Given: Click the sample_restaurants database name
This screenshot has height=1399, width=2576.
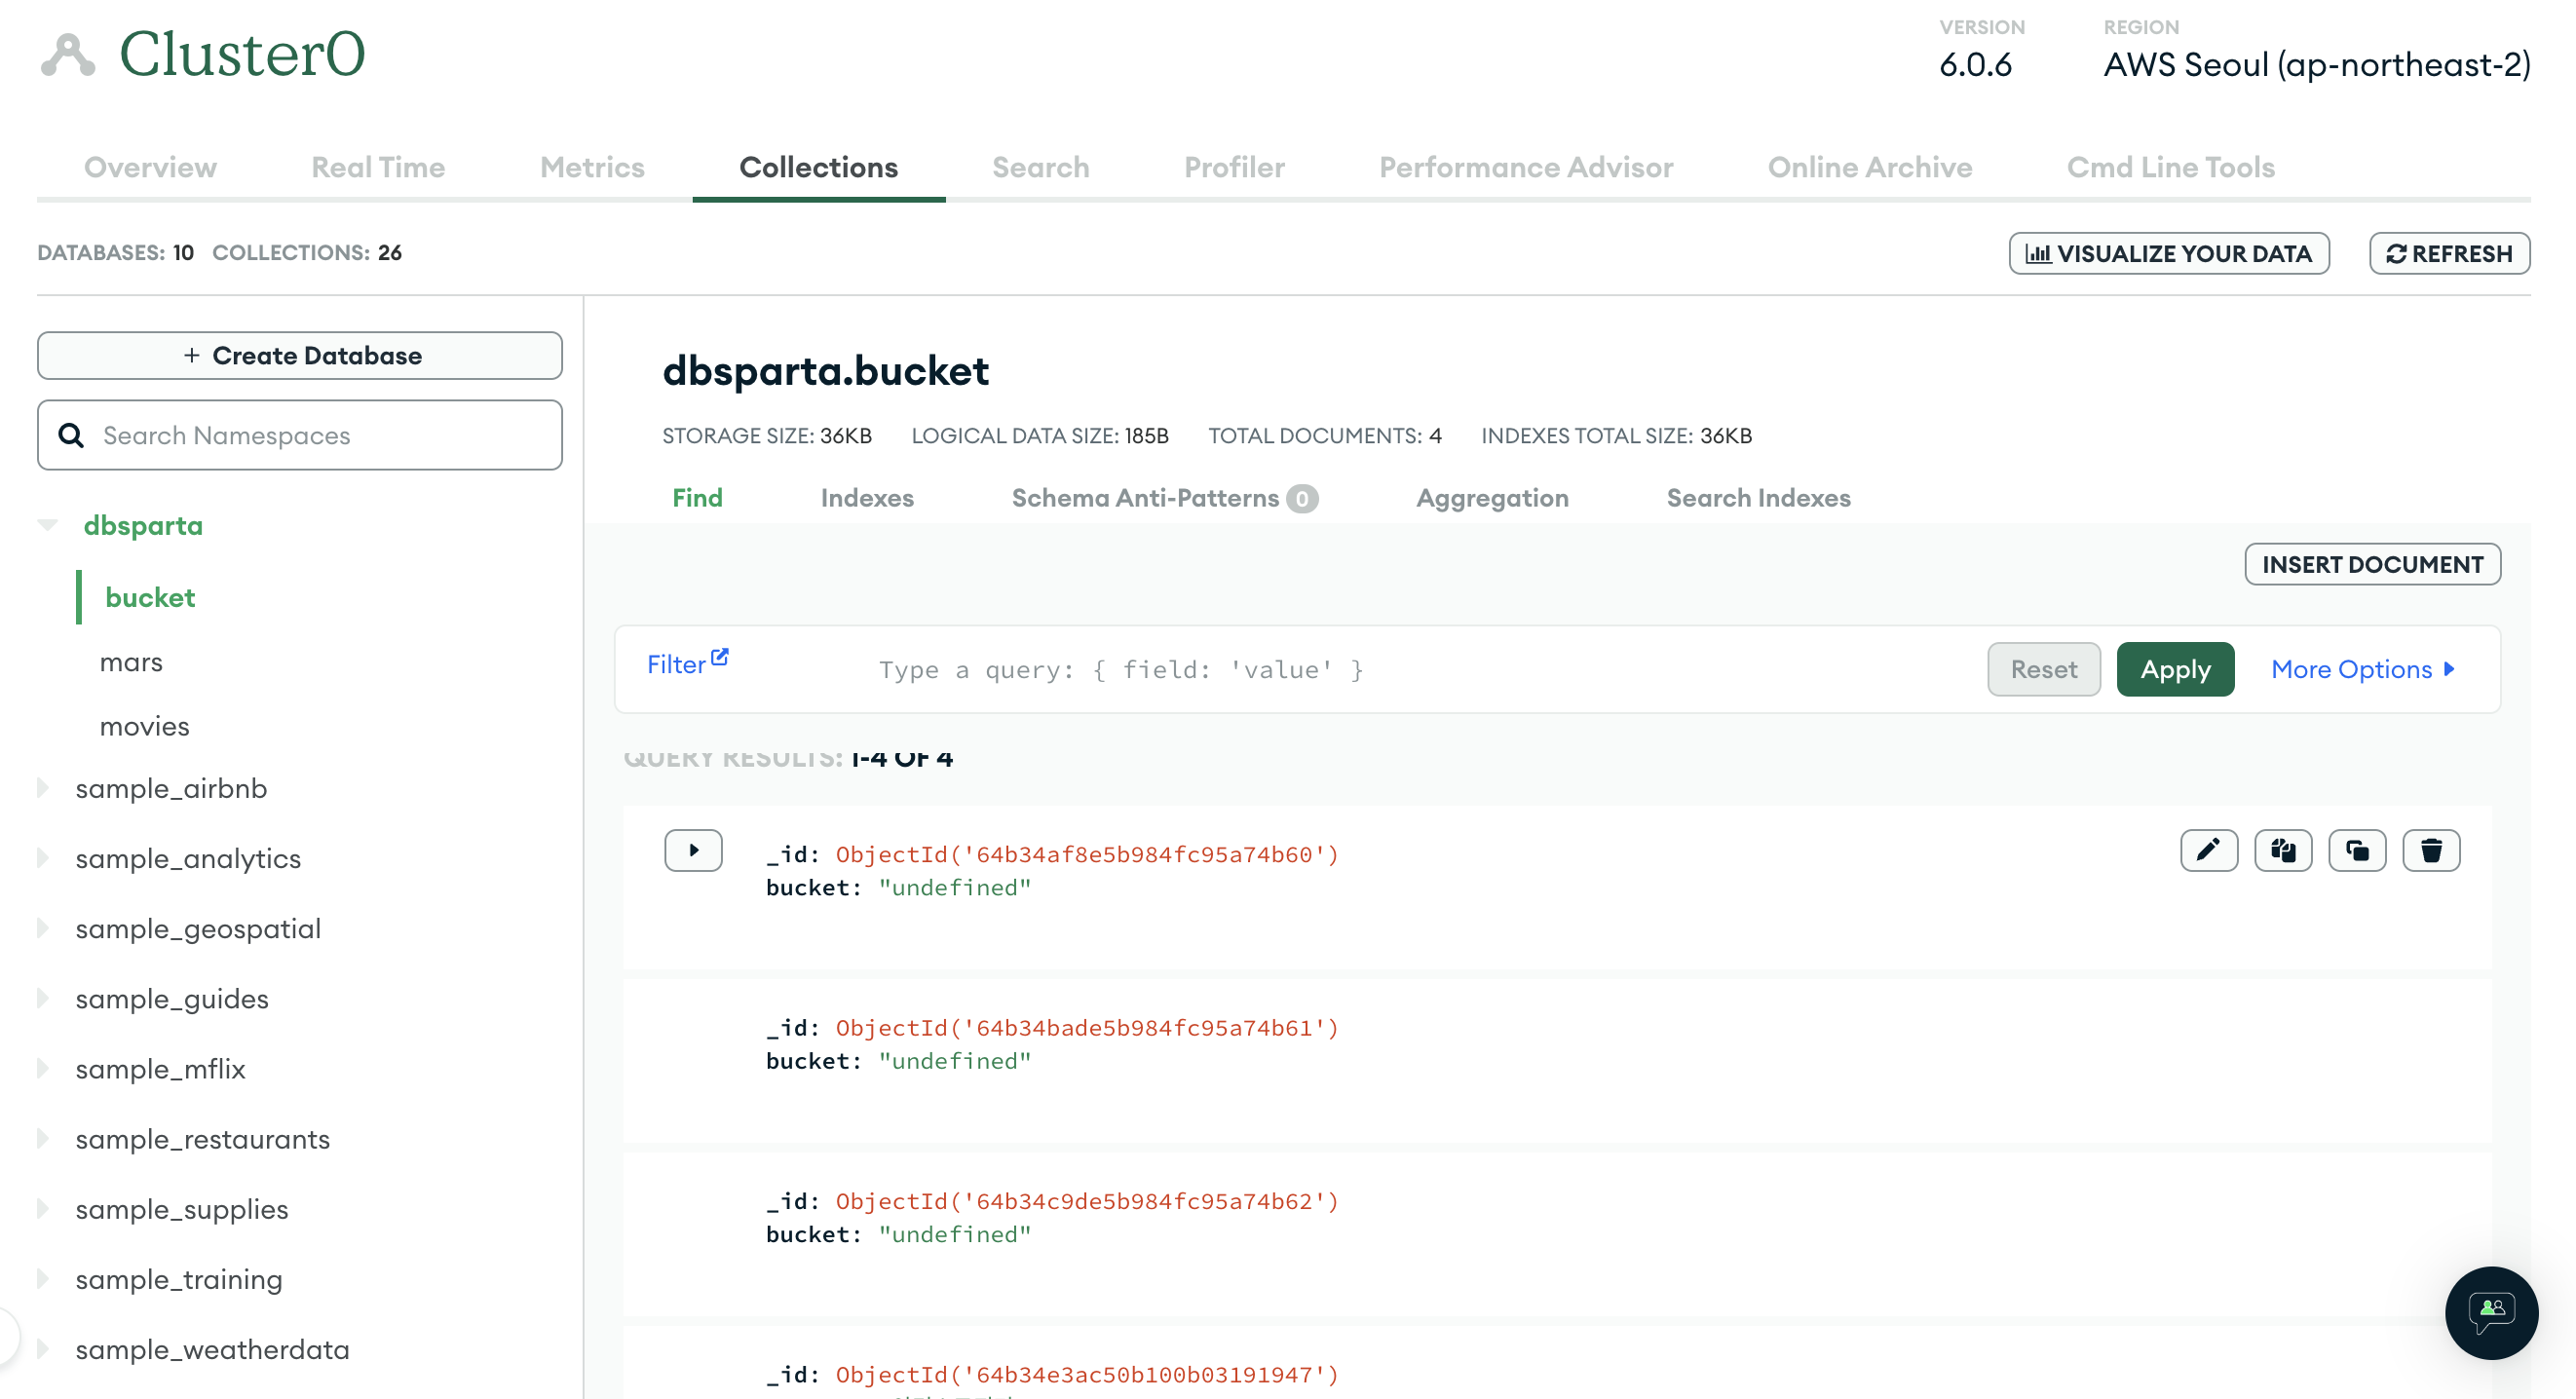Looking at the screenshot, I should coord(202,1138).
